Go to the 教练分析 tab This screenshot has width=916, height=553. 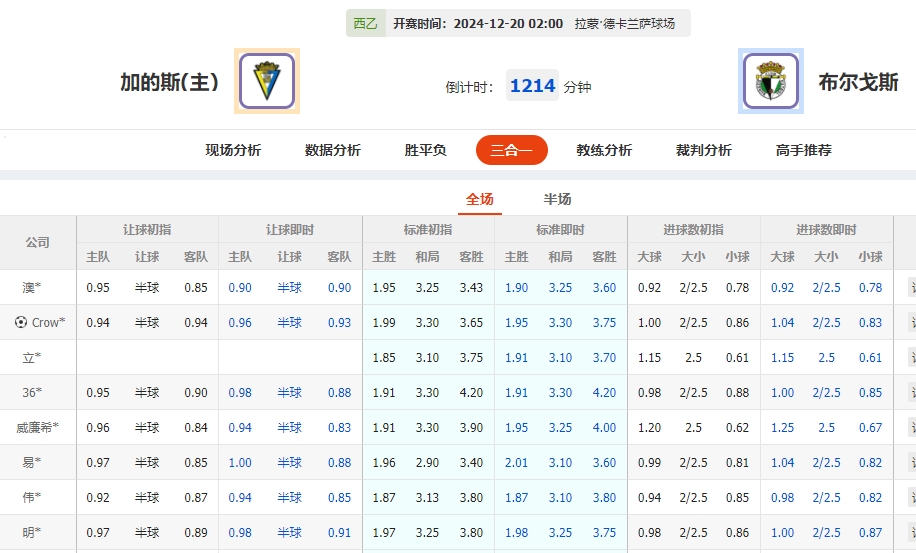(604, 150)
